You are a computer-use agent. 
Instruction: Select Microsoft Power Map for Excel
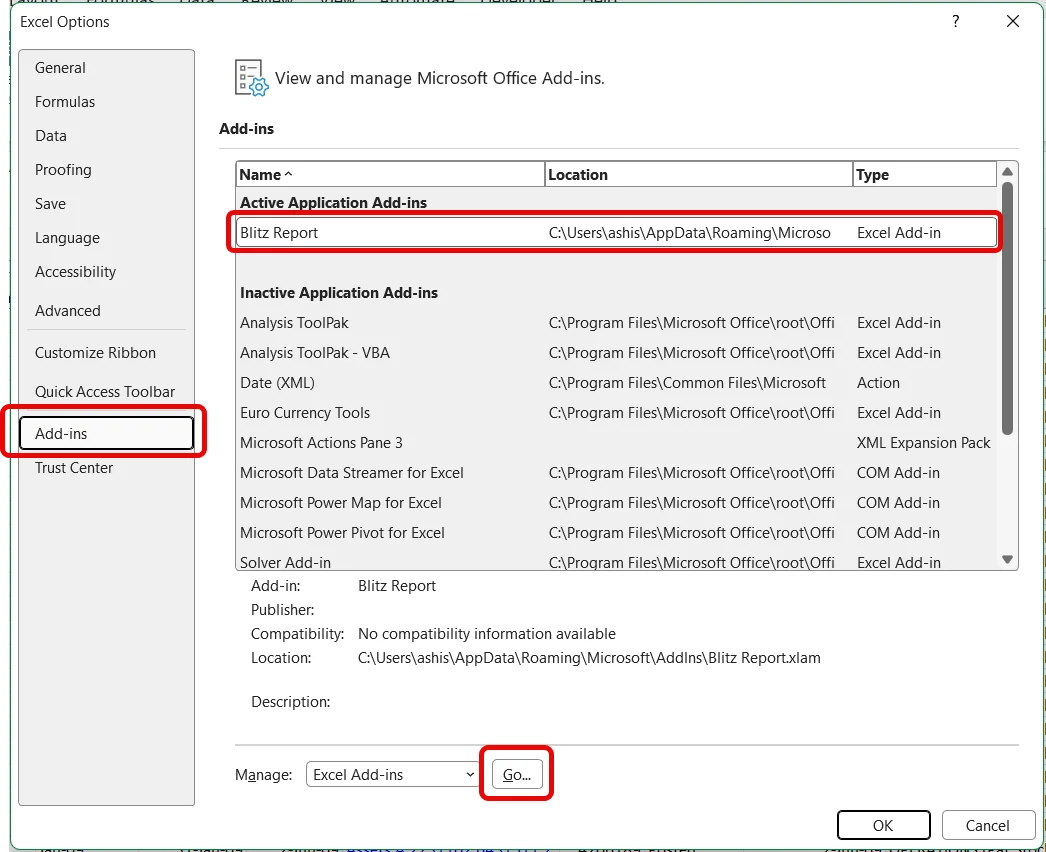616,503
